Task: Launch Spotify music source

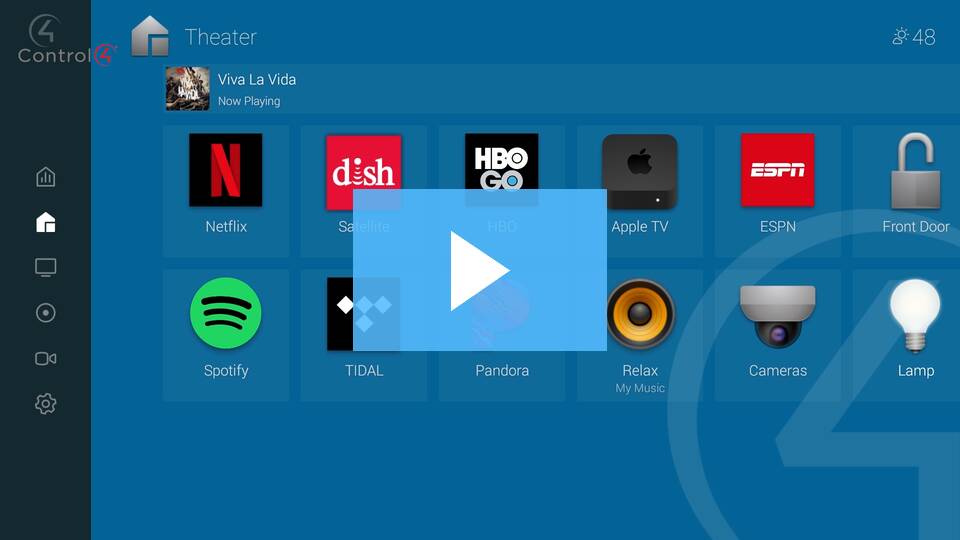Action: tap(225, 335)
